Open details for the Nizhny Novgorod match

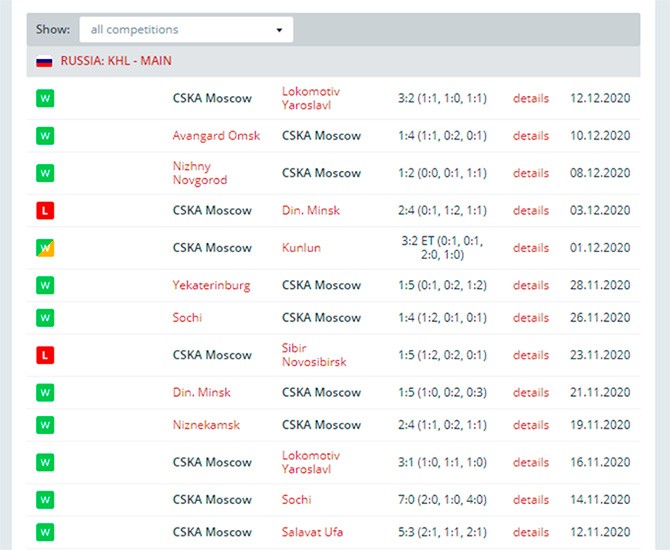click(531, 173)
